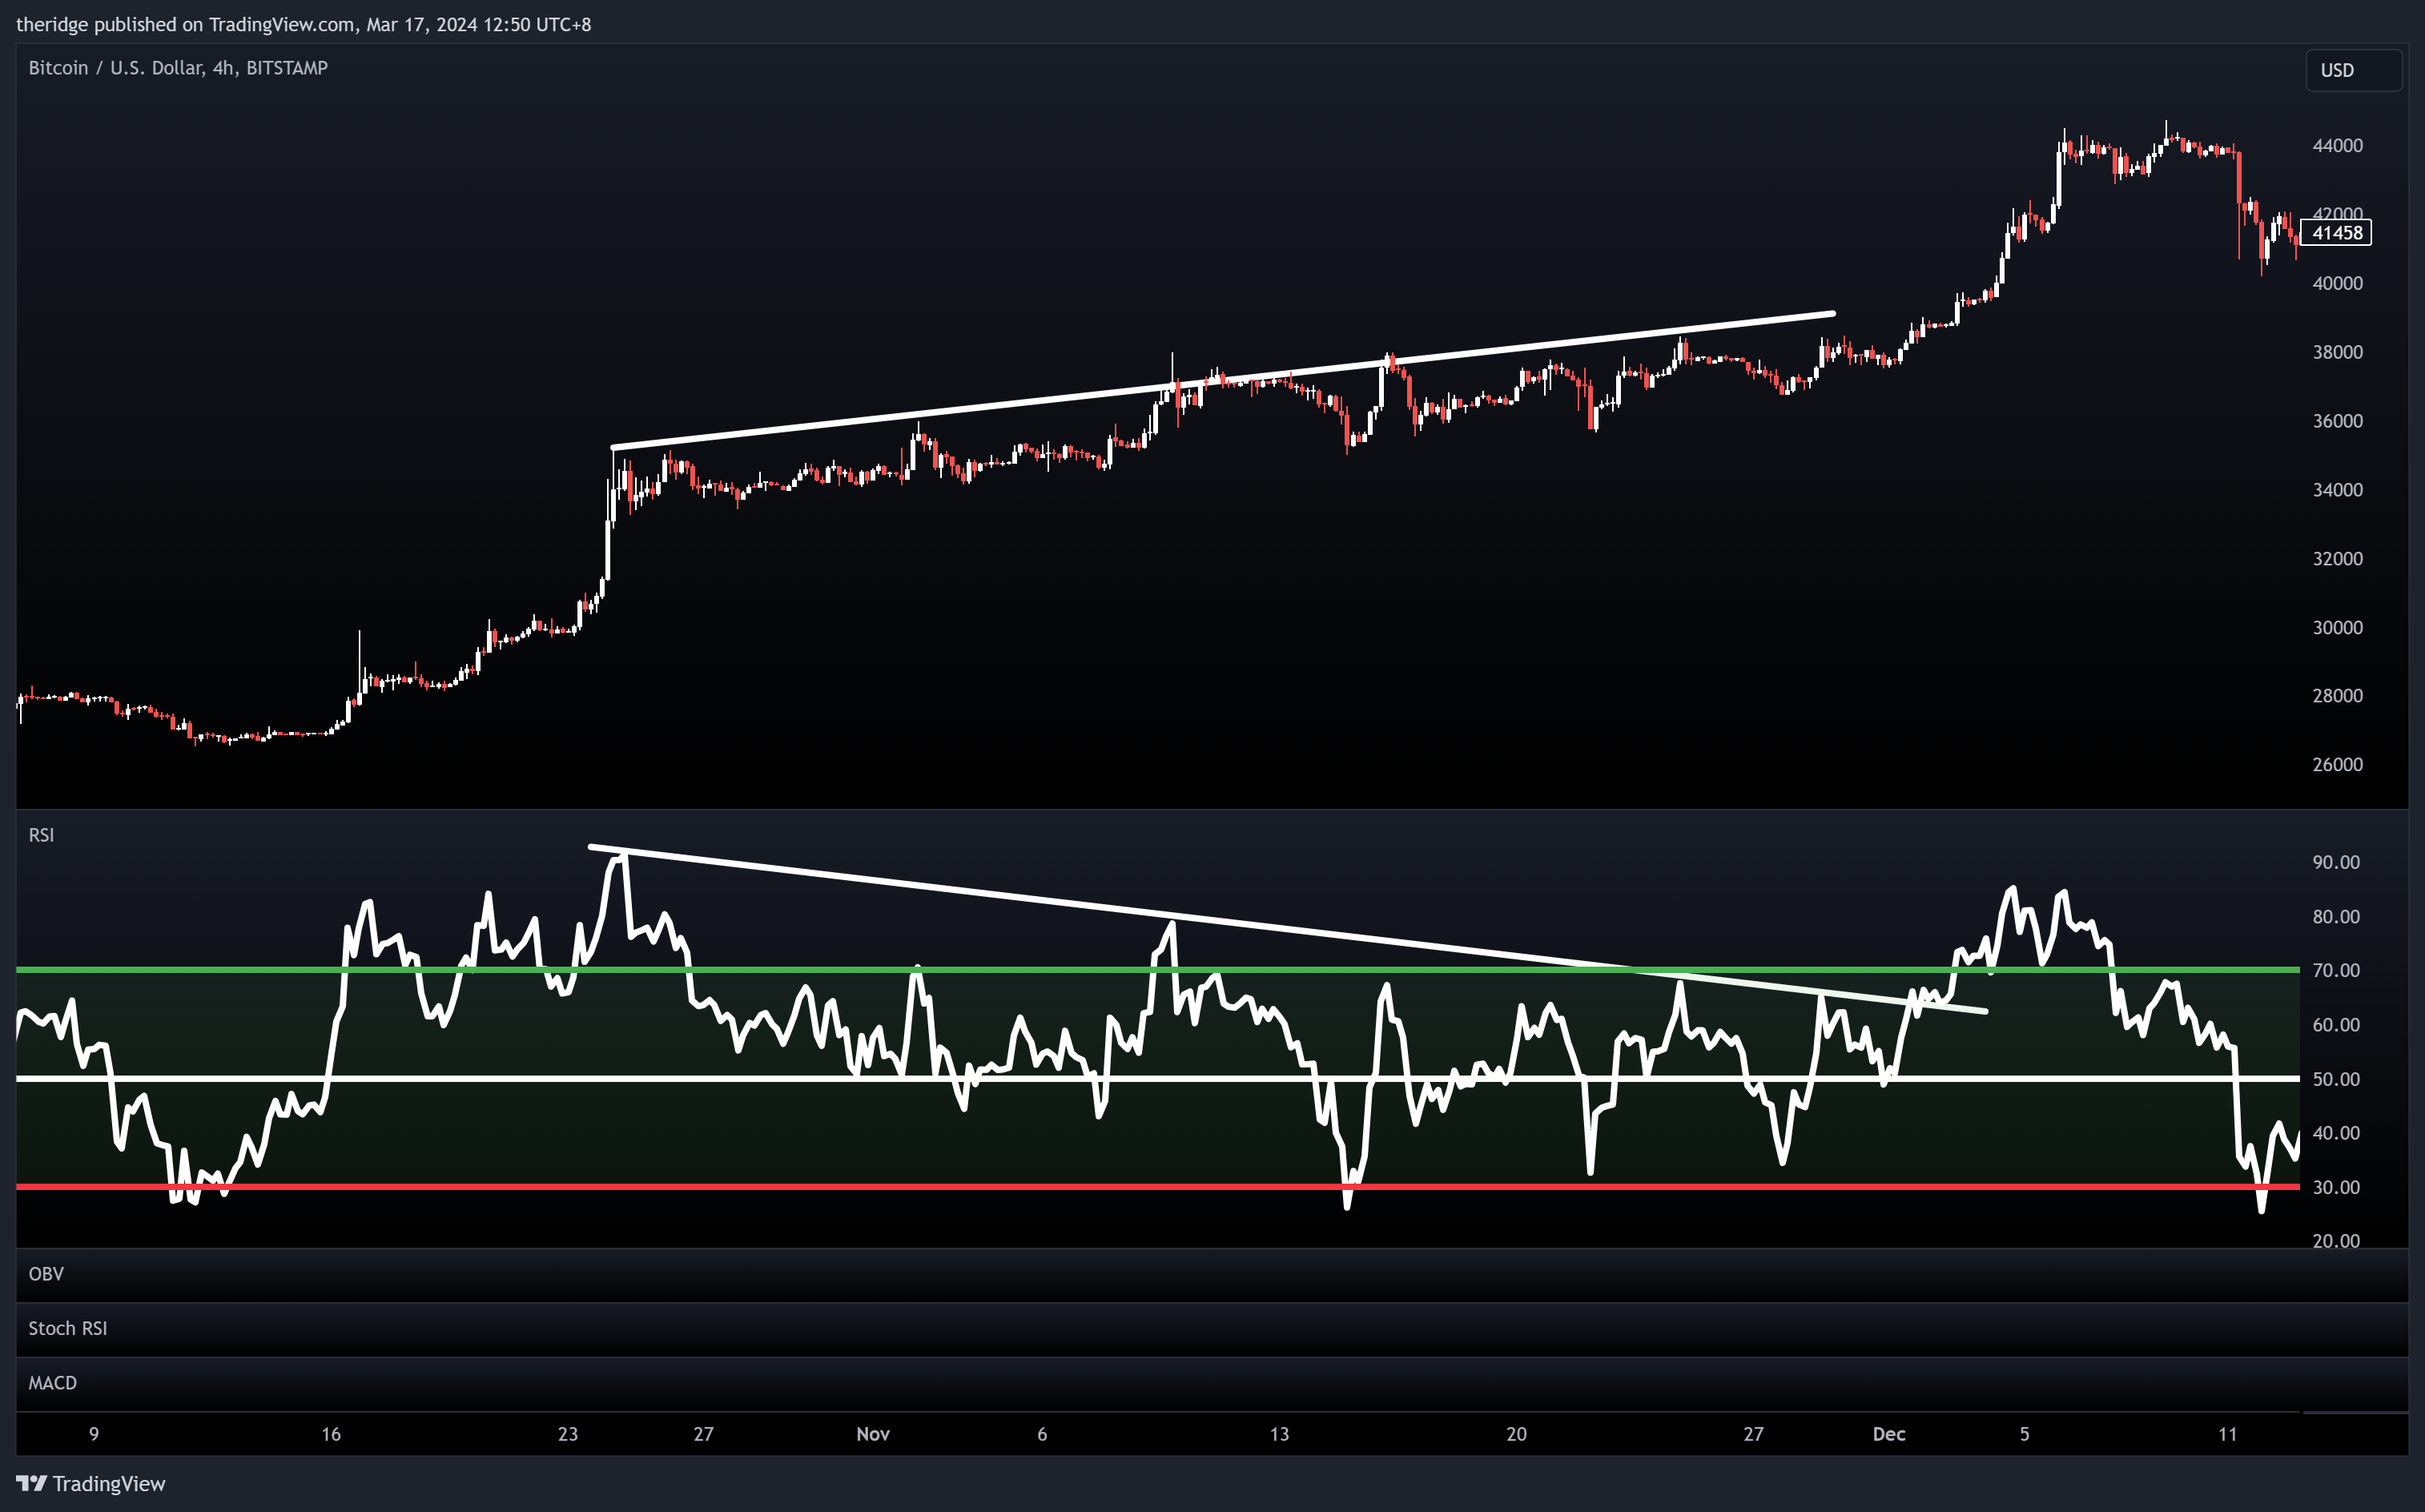Screen dimensions: 2425x1512
Task: Click the 50.00 RSI axis label
Action: click(2336, 1079)
